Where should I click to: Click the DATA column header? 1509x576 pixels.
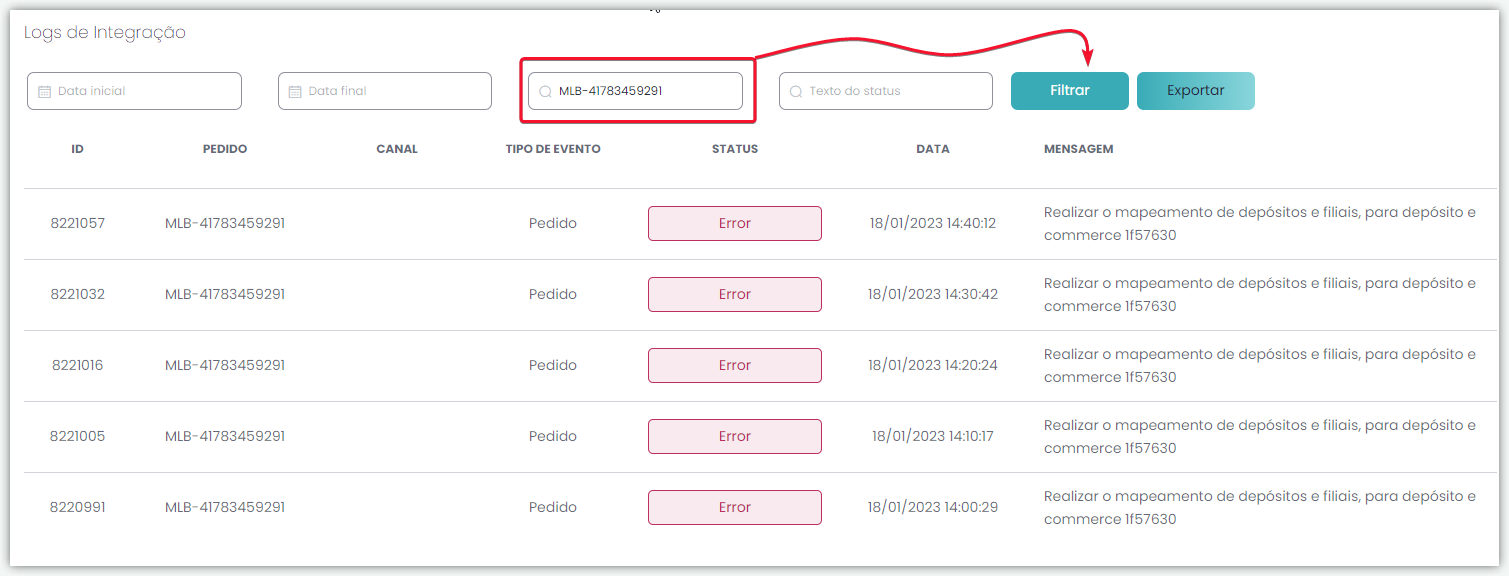[933, 149]
